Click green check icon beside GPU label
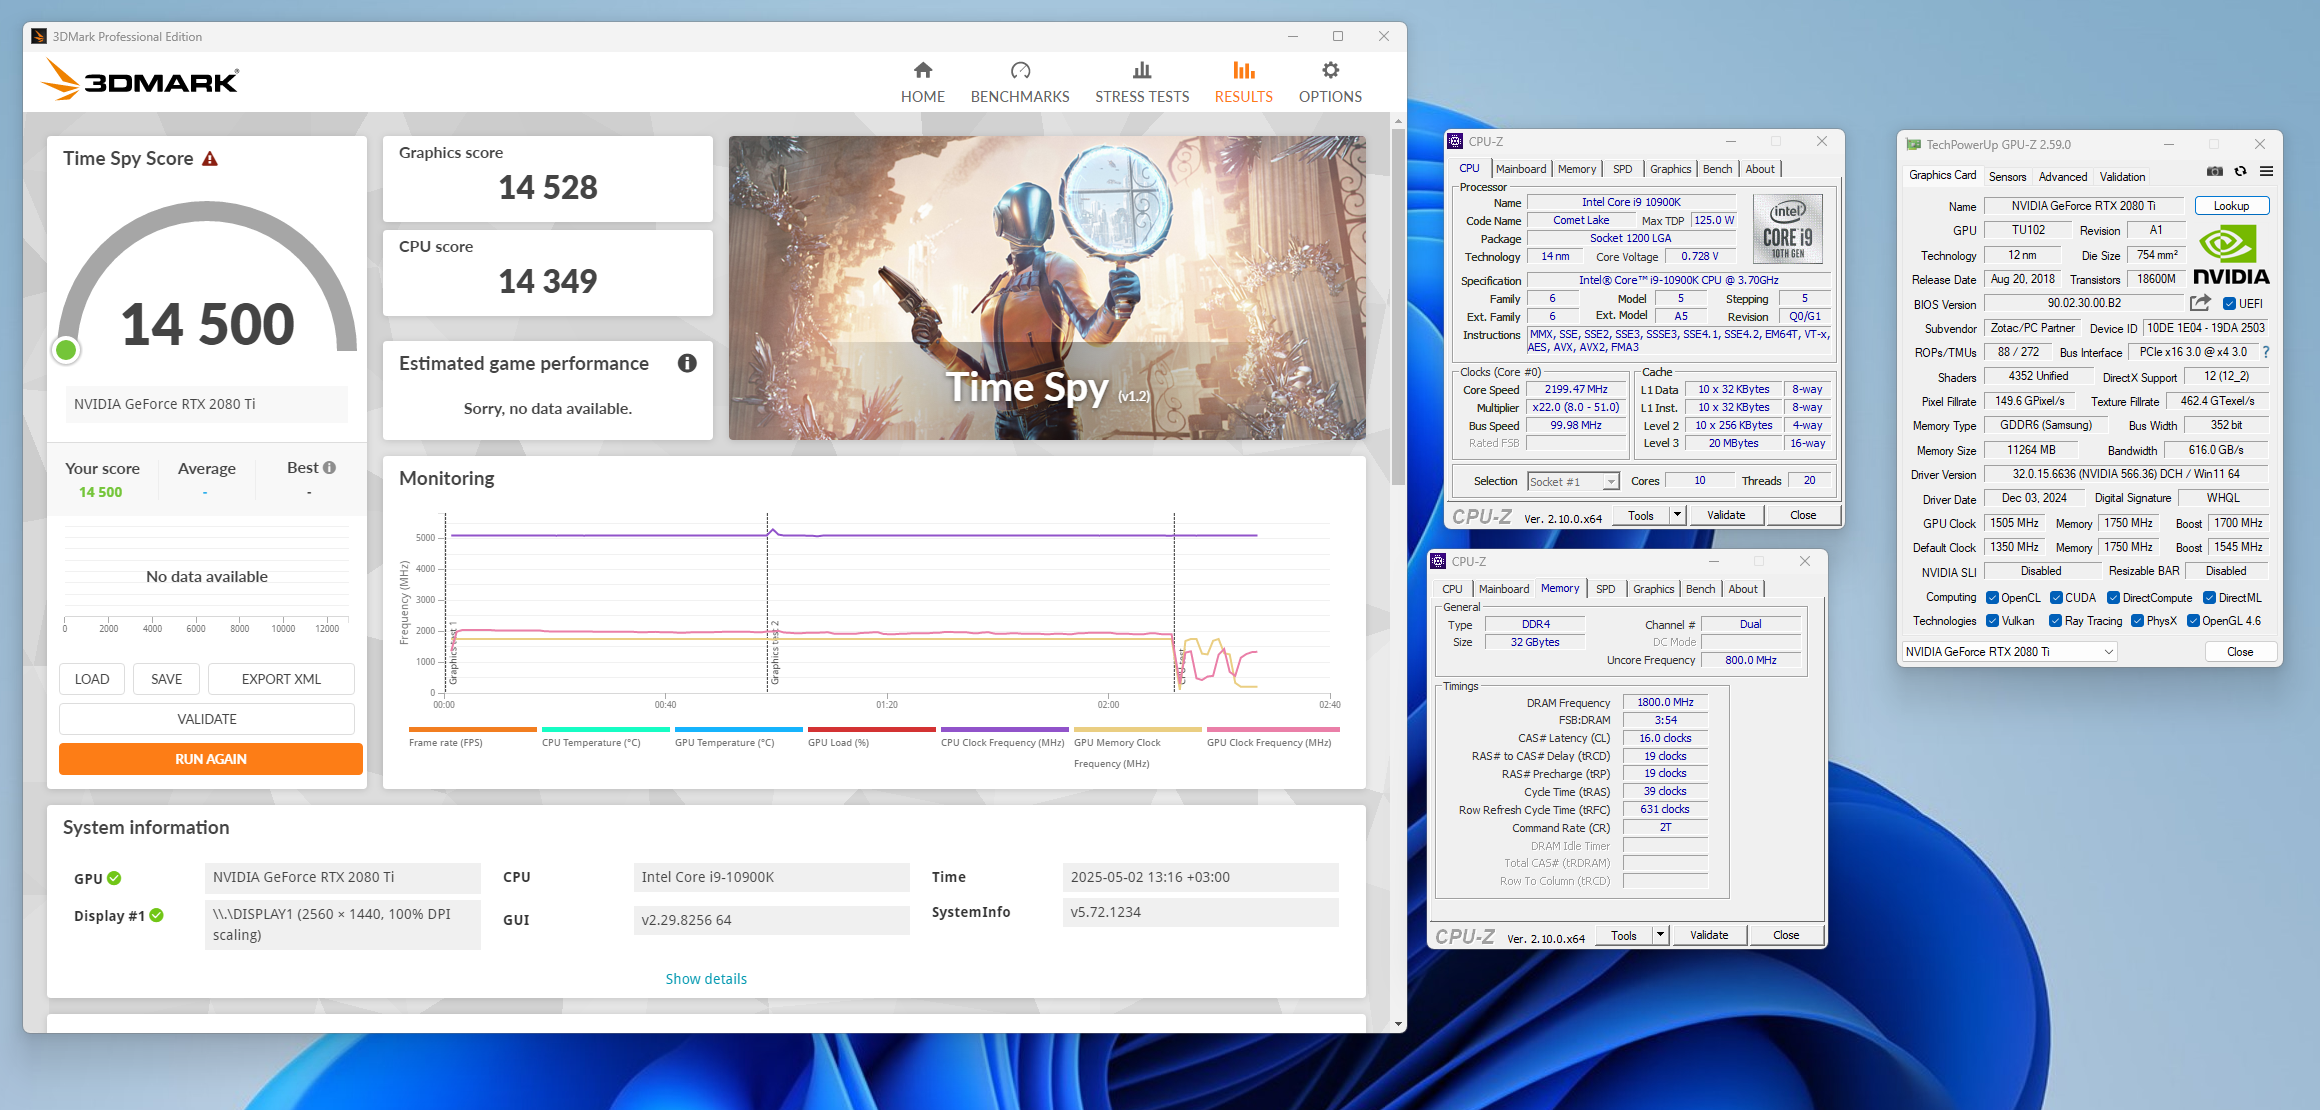 114,878
